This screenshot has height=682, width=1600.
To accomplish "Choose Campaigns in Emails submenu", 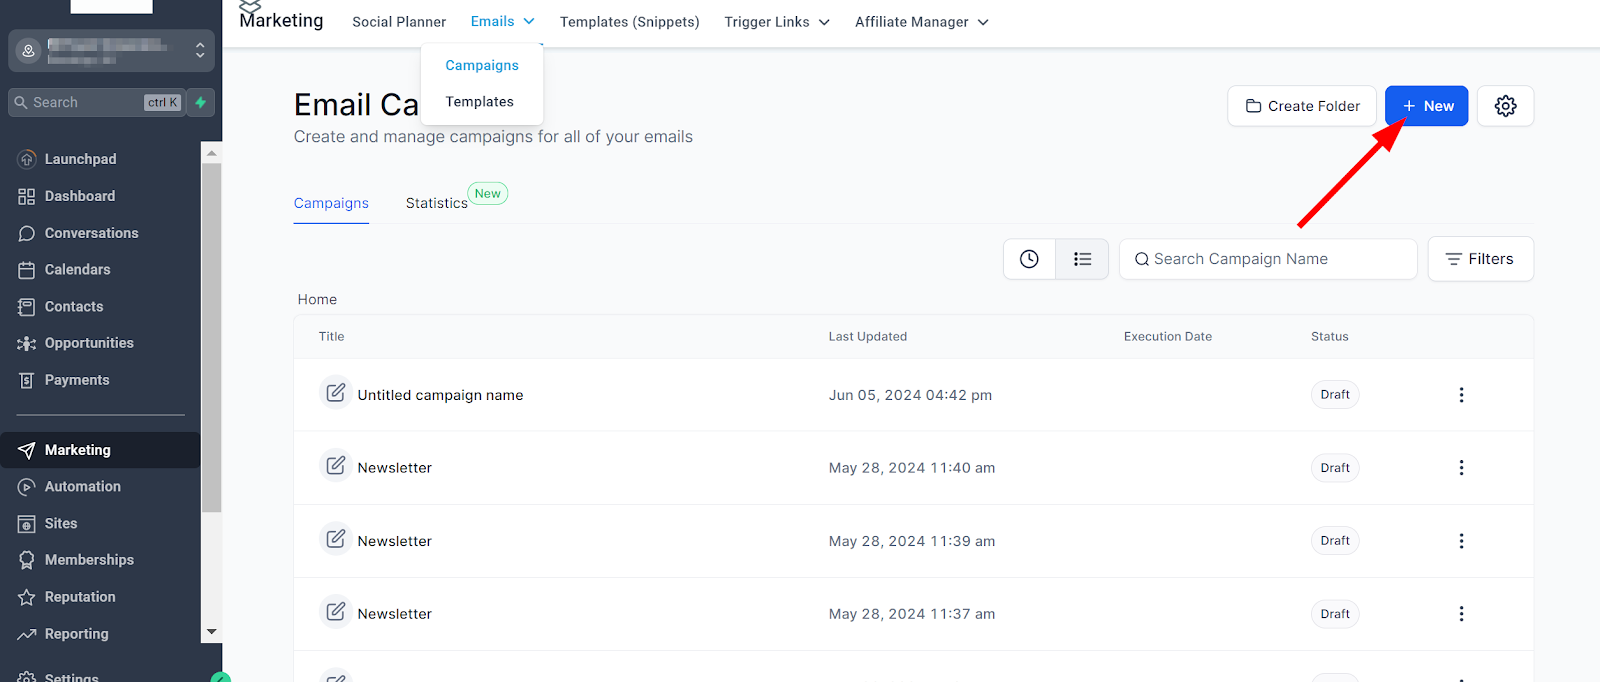I will [x=482, y=65].
